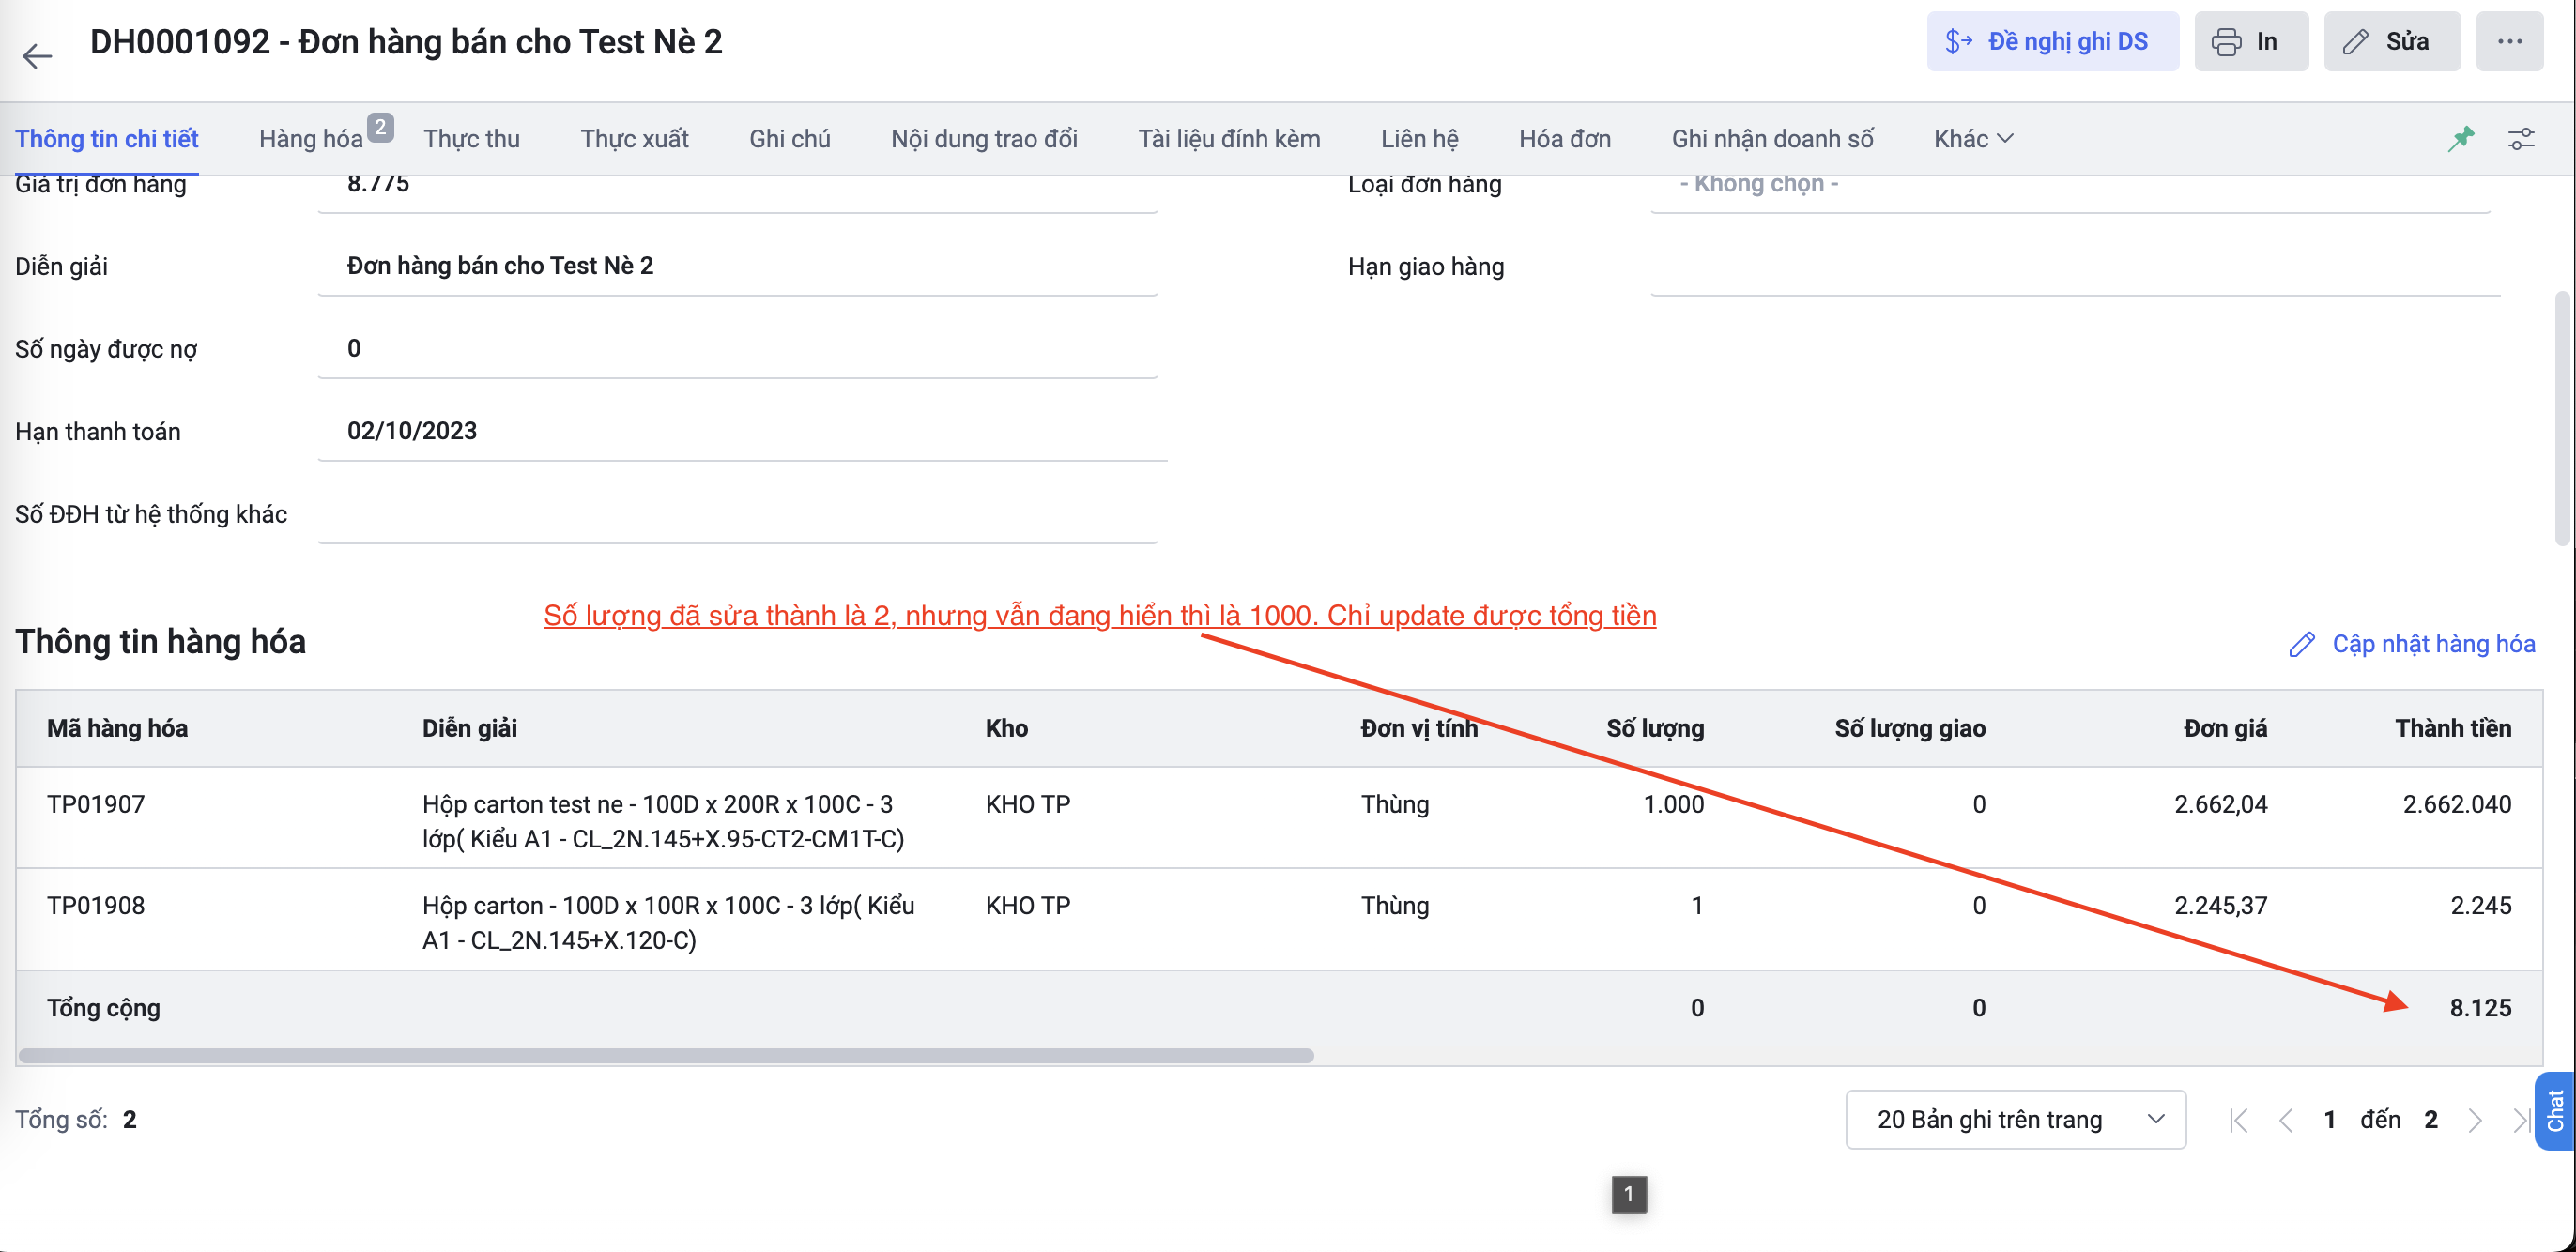The width and height of the screenshot is (2576, 1252).
Task: Open the Ghi nhận doanh số tab
Action: pyautogui.click(x=1772, y=139)
